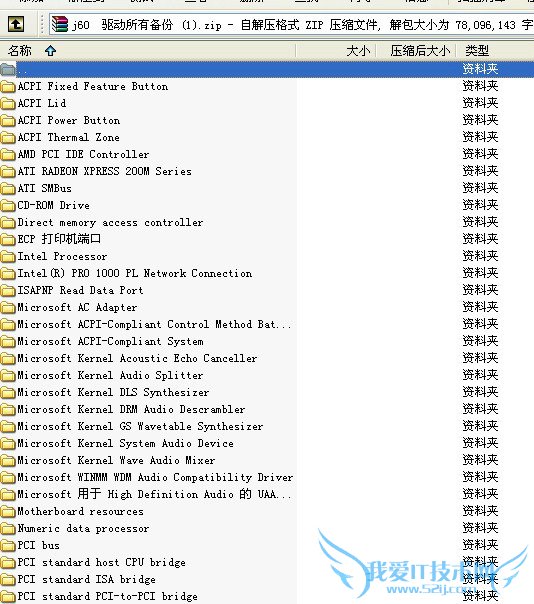This screenshot has height=604, width=534.
Task: Click folder icon of Microsoft Kernel DLS Synthesizer
Action: tap(8, 393)
